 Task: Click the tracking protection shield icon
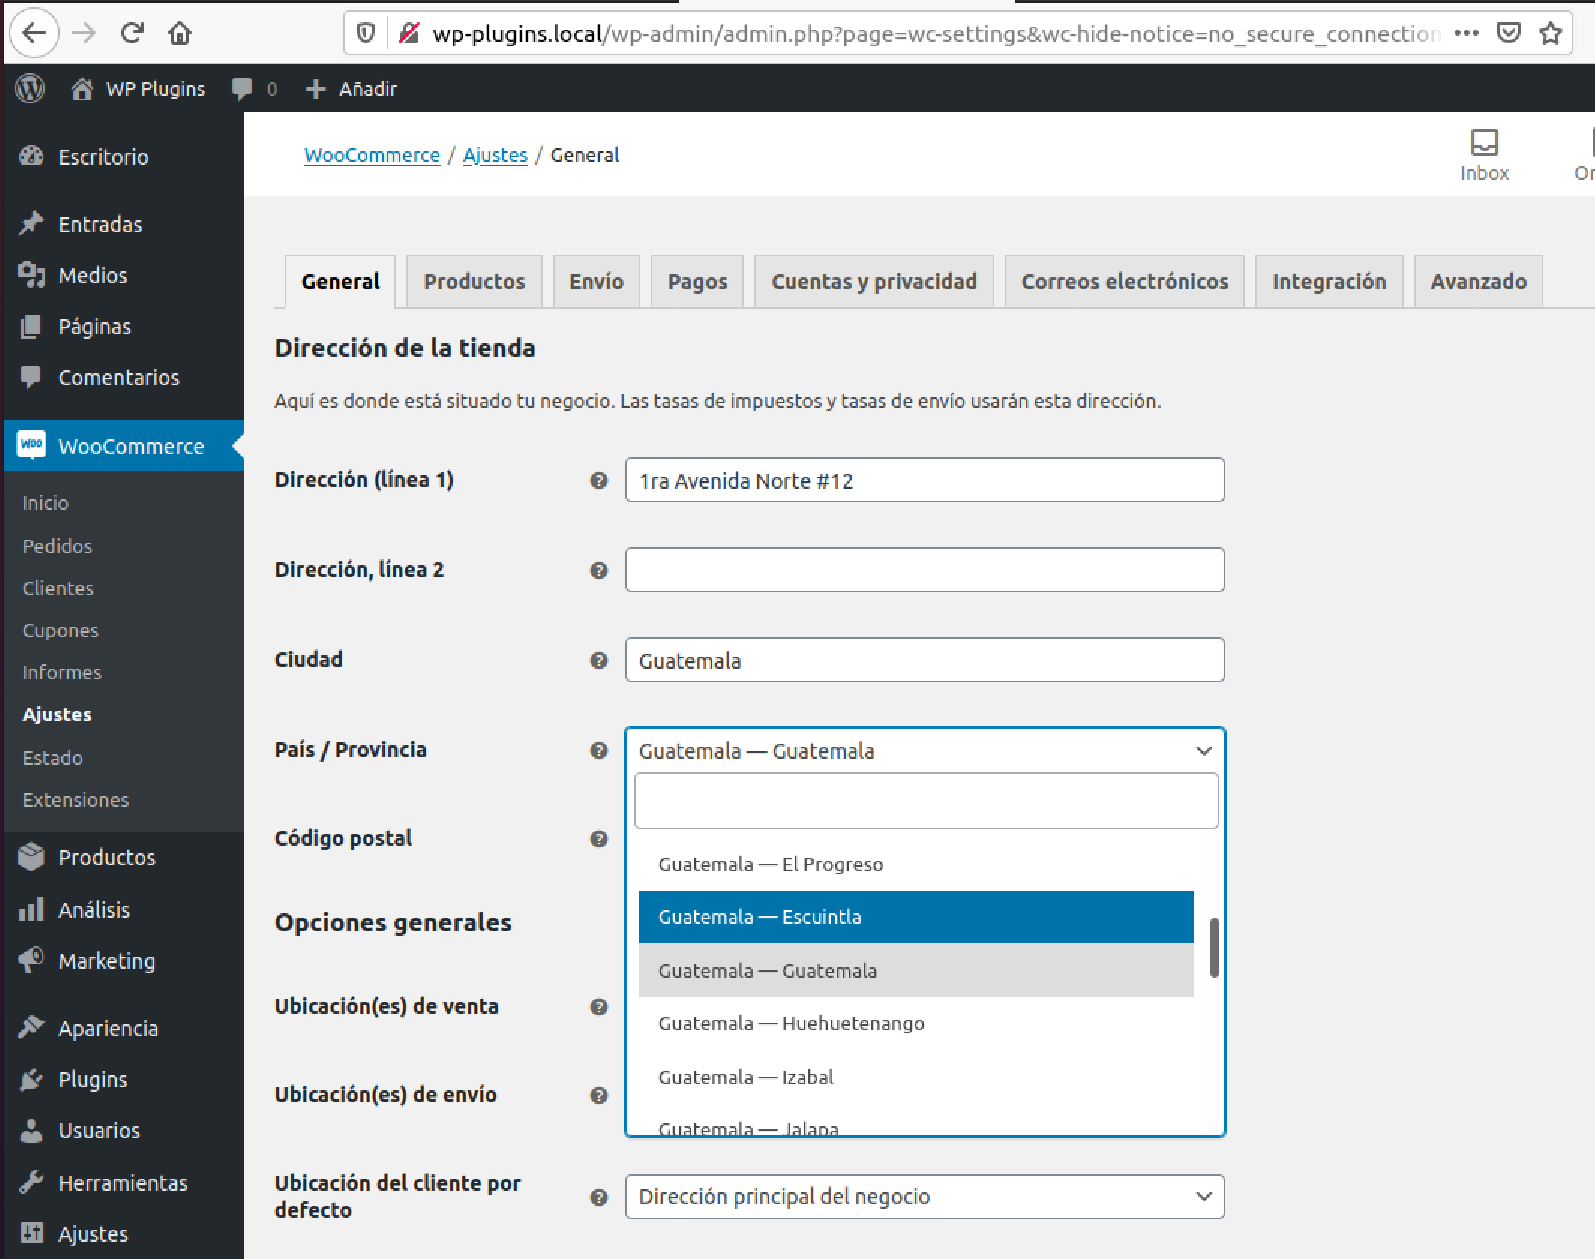pyautogui.click(x=366, y=33)
